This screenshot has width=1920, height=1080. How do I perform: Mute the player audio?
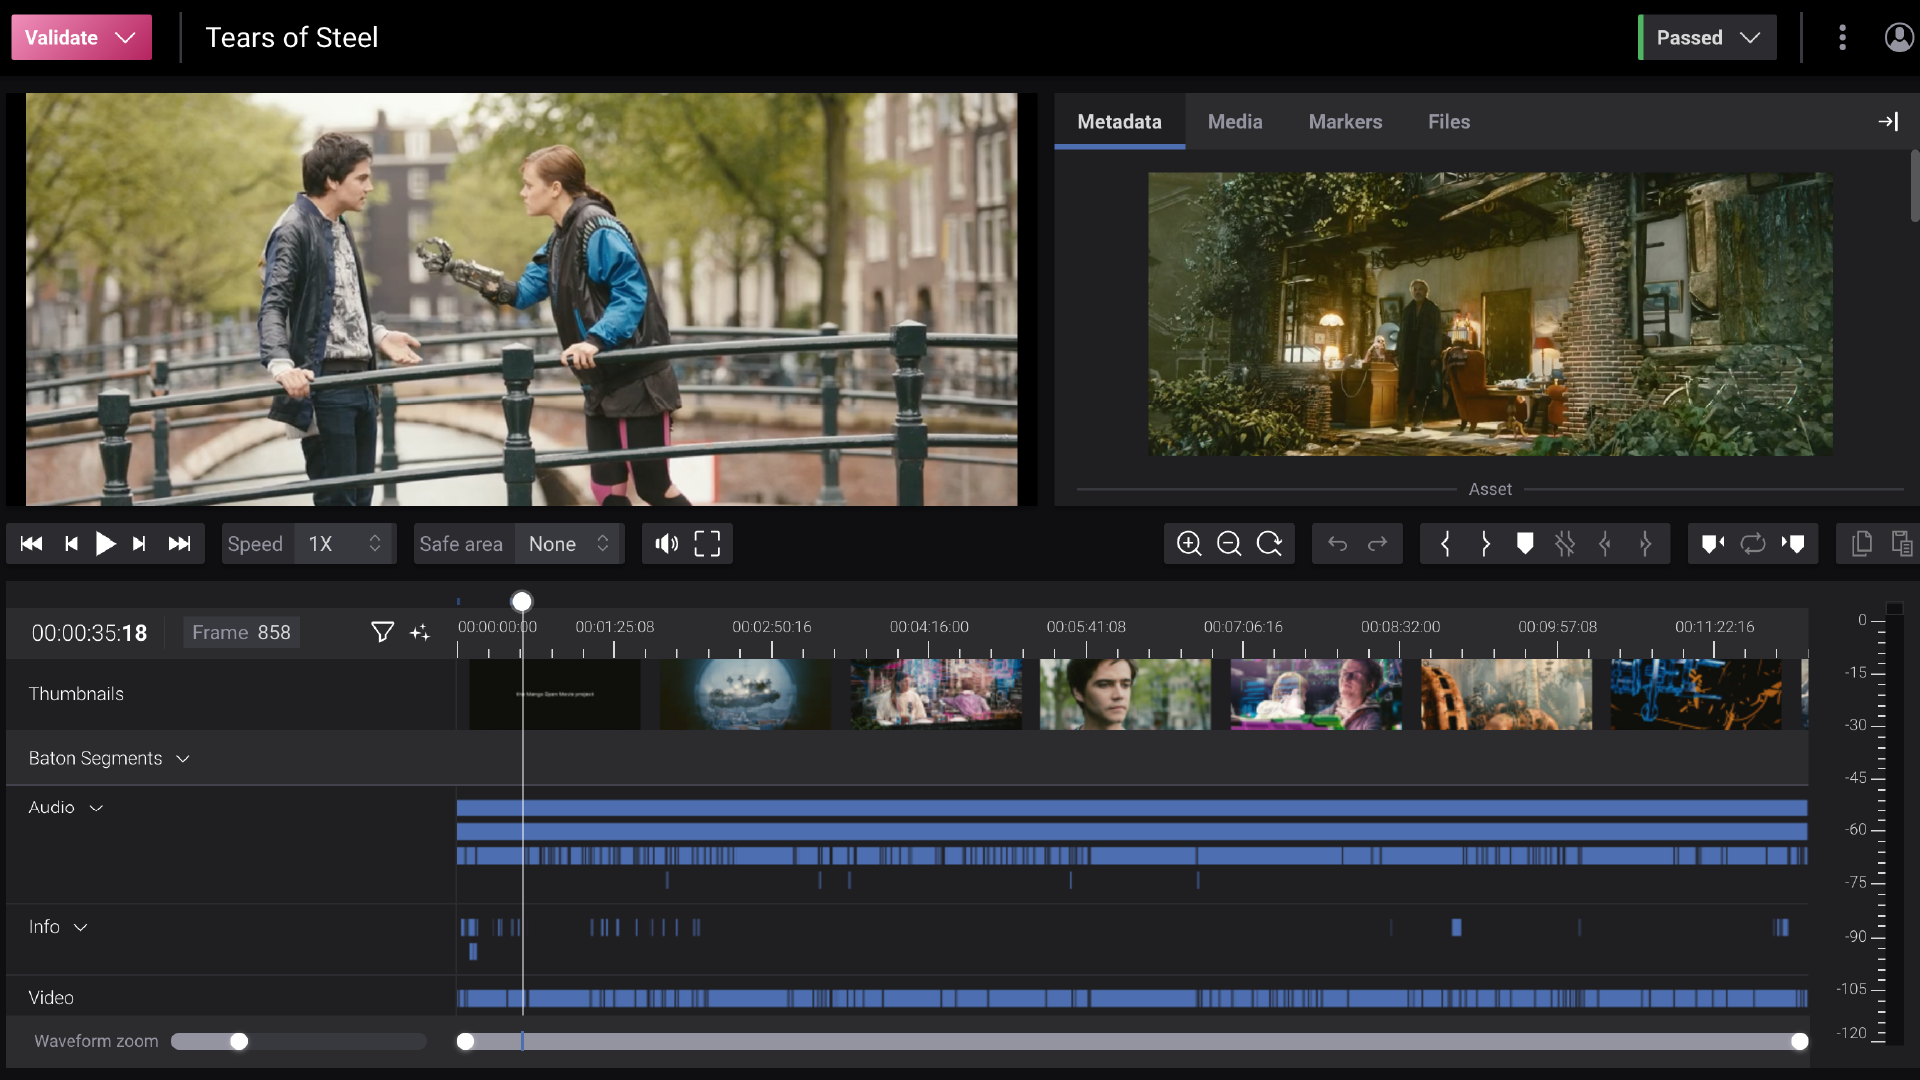[x=666, y=544]
